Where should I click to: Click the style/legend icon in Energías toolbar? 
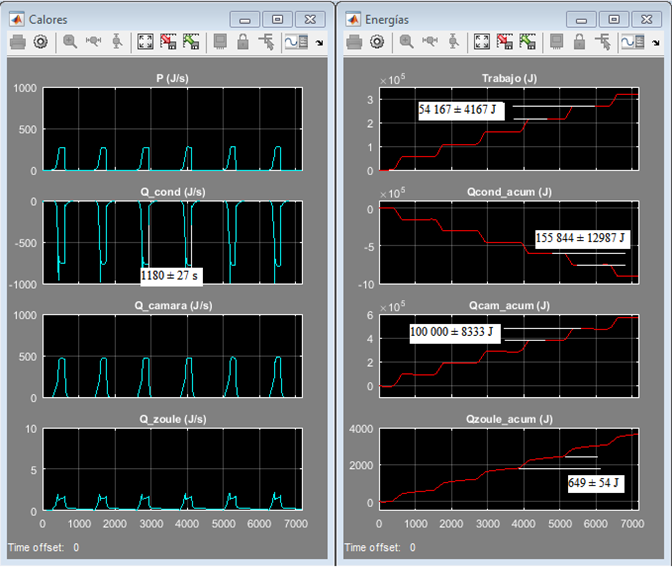633,42
